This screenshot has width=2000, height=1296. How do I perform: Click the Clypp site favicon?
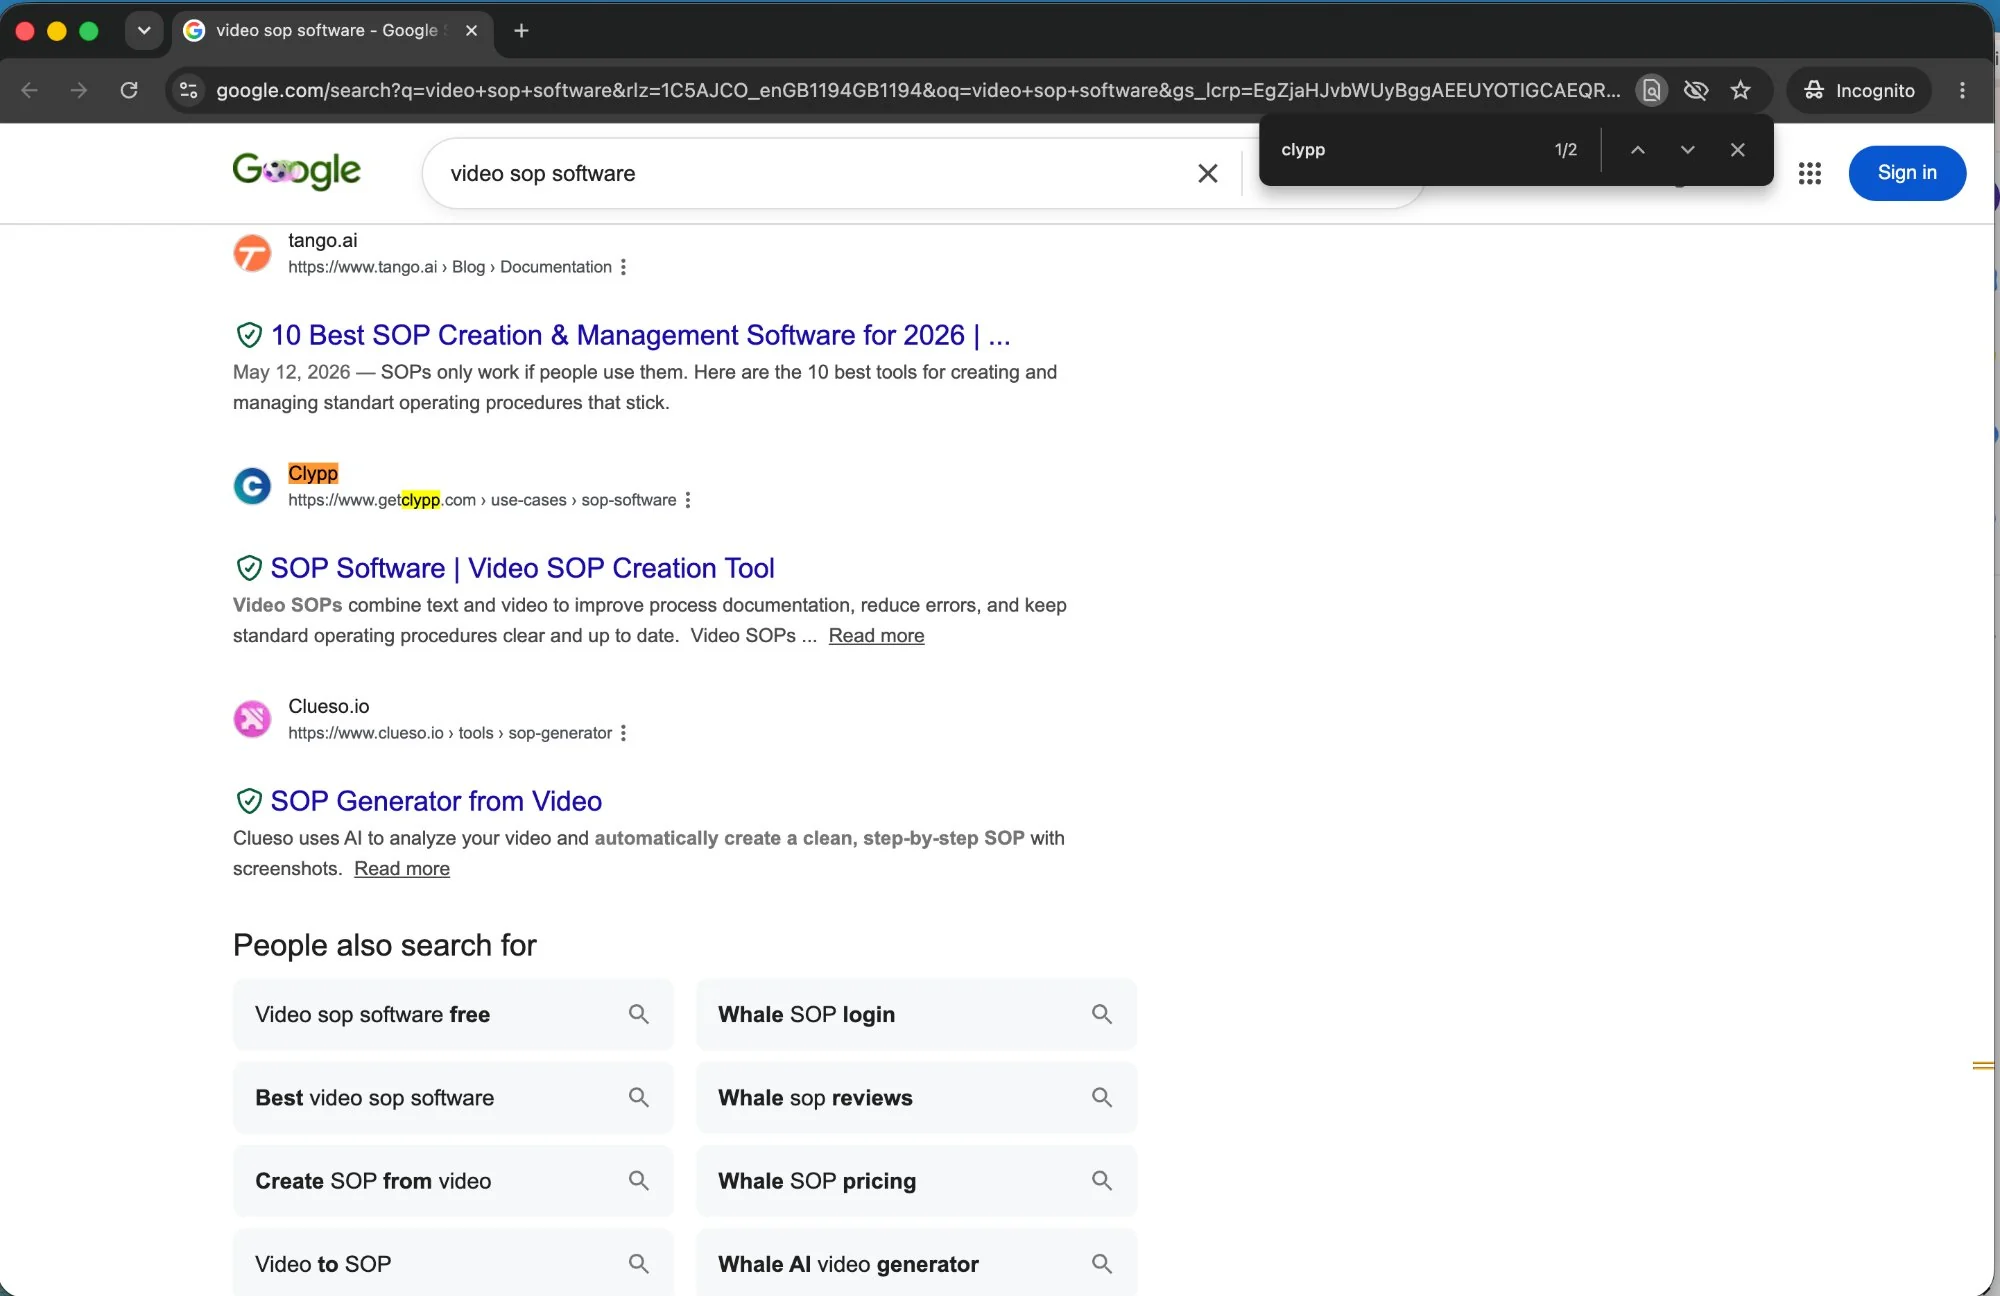(252, 486)
